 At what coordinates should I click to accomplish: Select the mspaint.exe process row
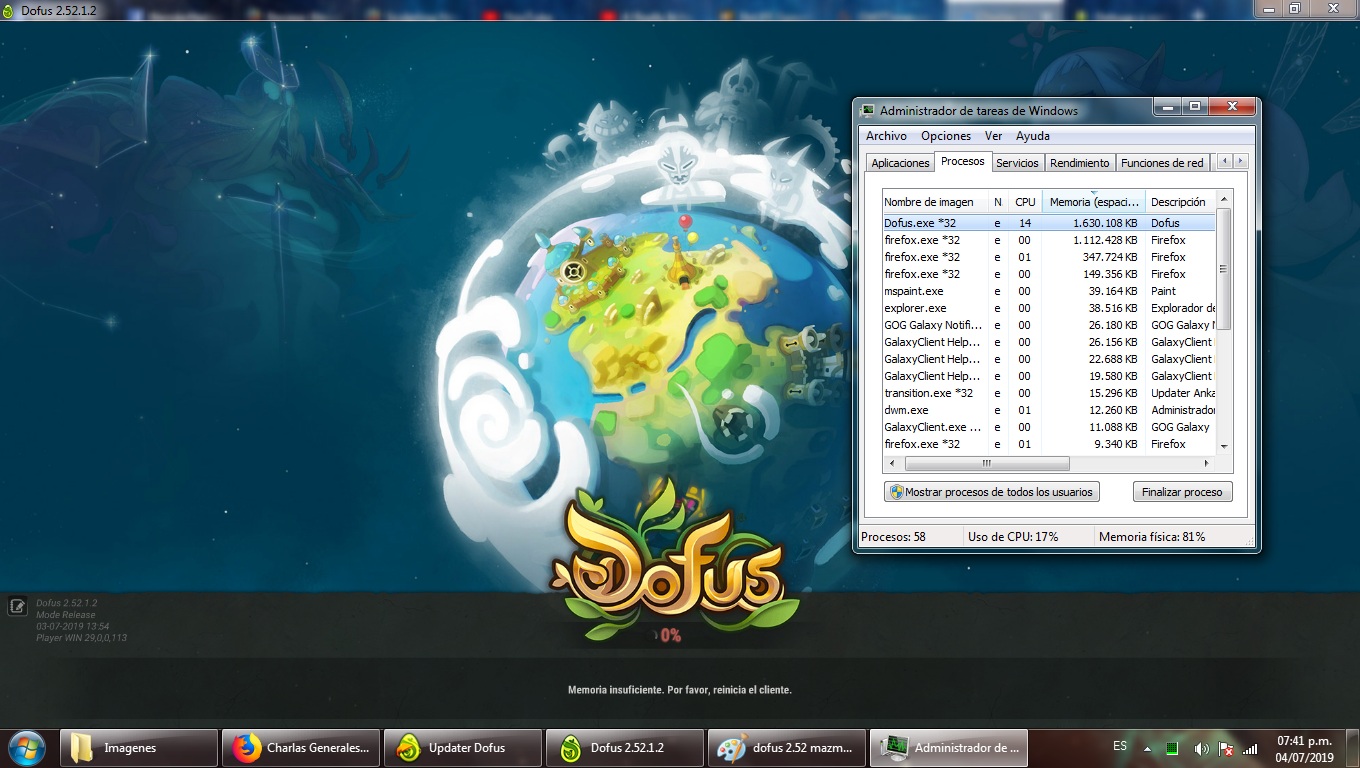pos(1048,291)
